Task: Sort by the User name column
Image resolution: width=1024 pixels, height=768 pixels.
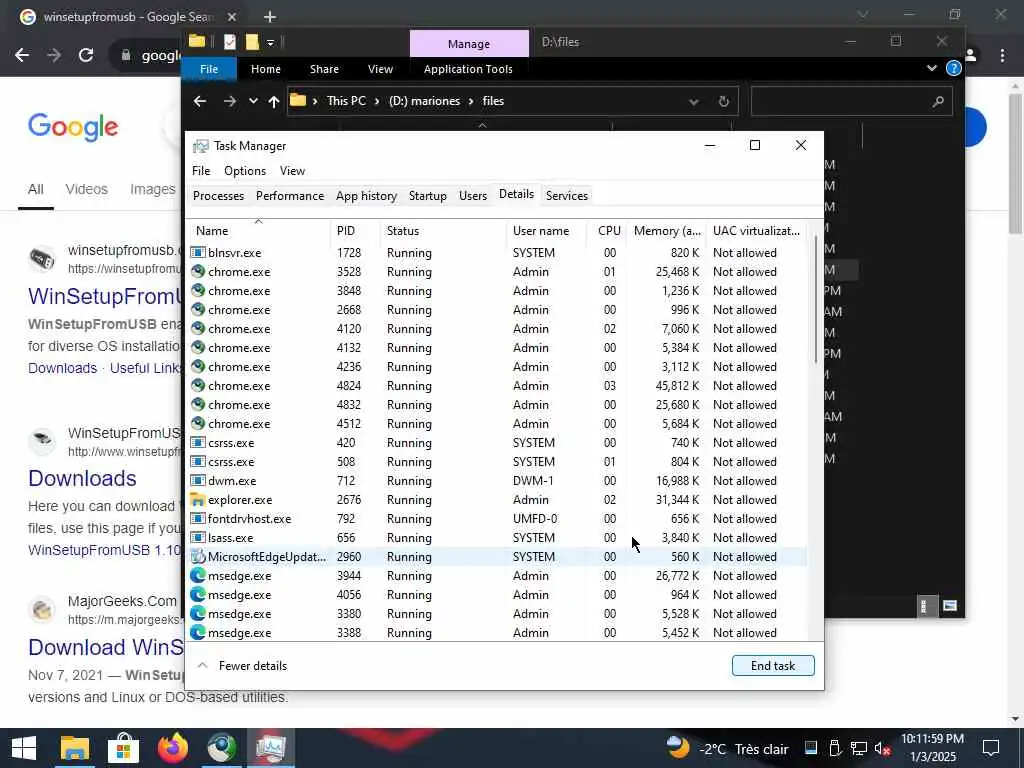Action: pos(547,231)
